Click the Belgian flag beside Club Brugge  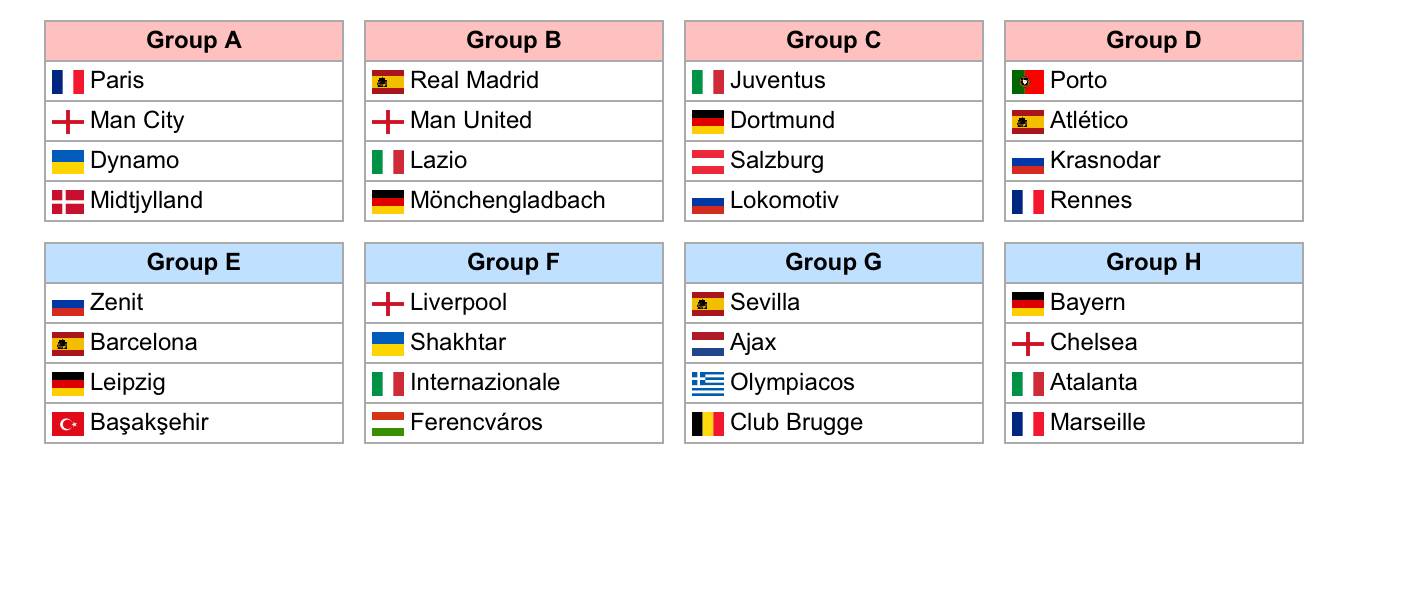coord(708,424)
